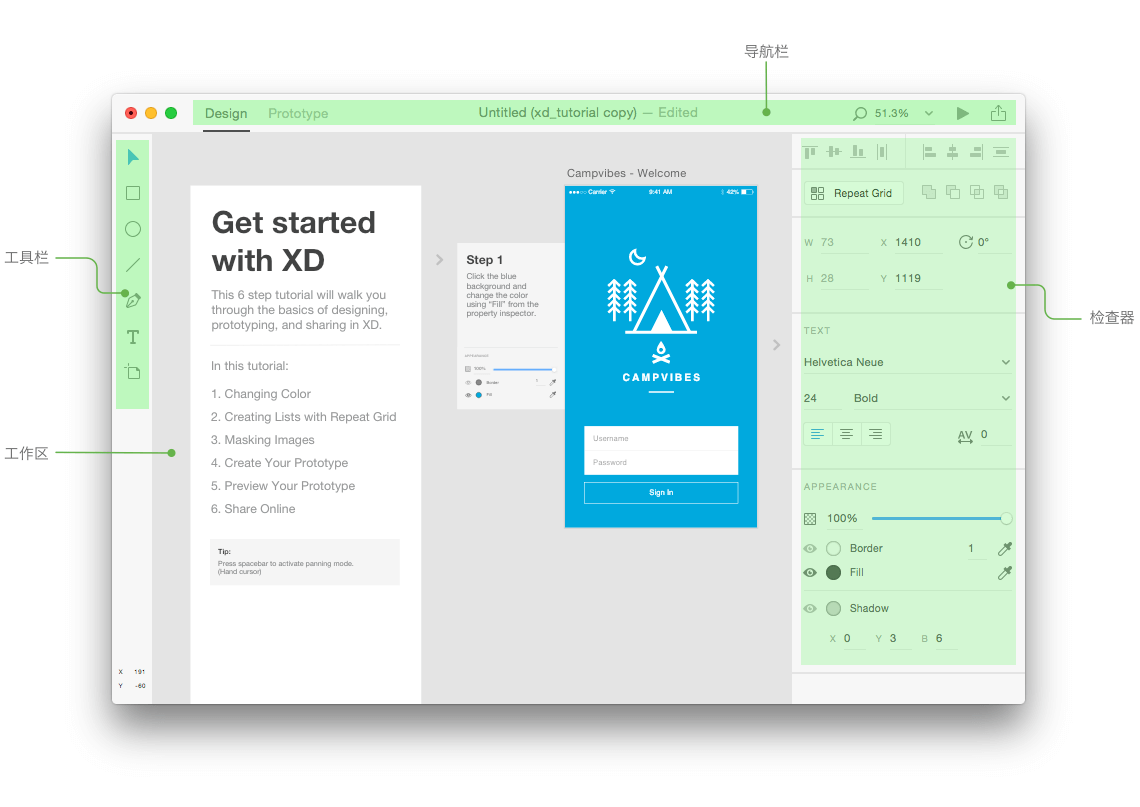Select the Line tool

point(132,264)
